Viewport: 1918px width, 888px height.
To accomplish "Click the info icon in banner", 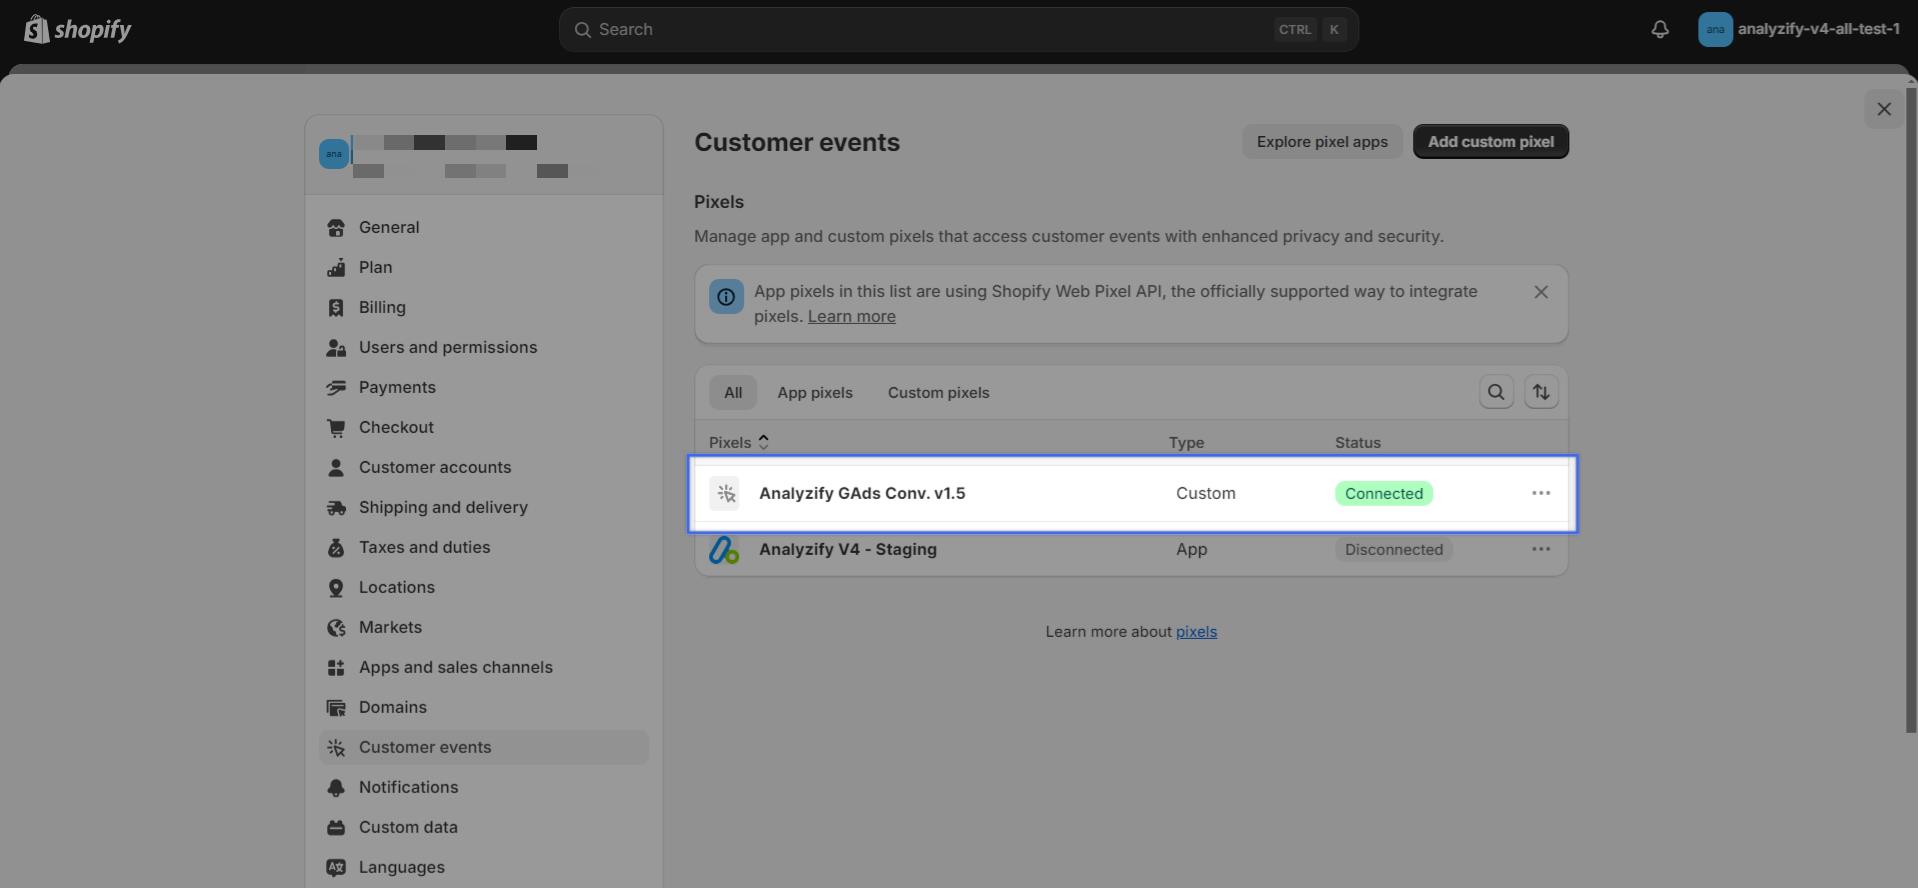I will 726,296.
